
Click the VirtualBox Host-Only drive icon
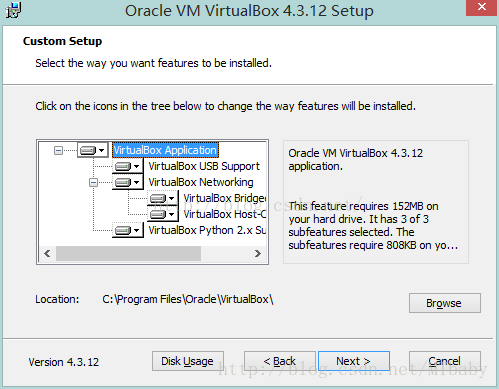tap(158, 214)
